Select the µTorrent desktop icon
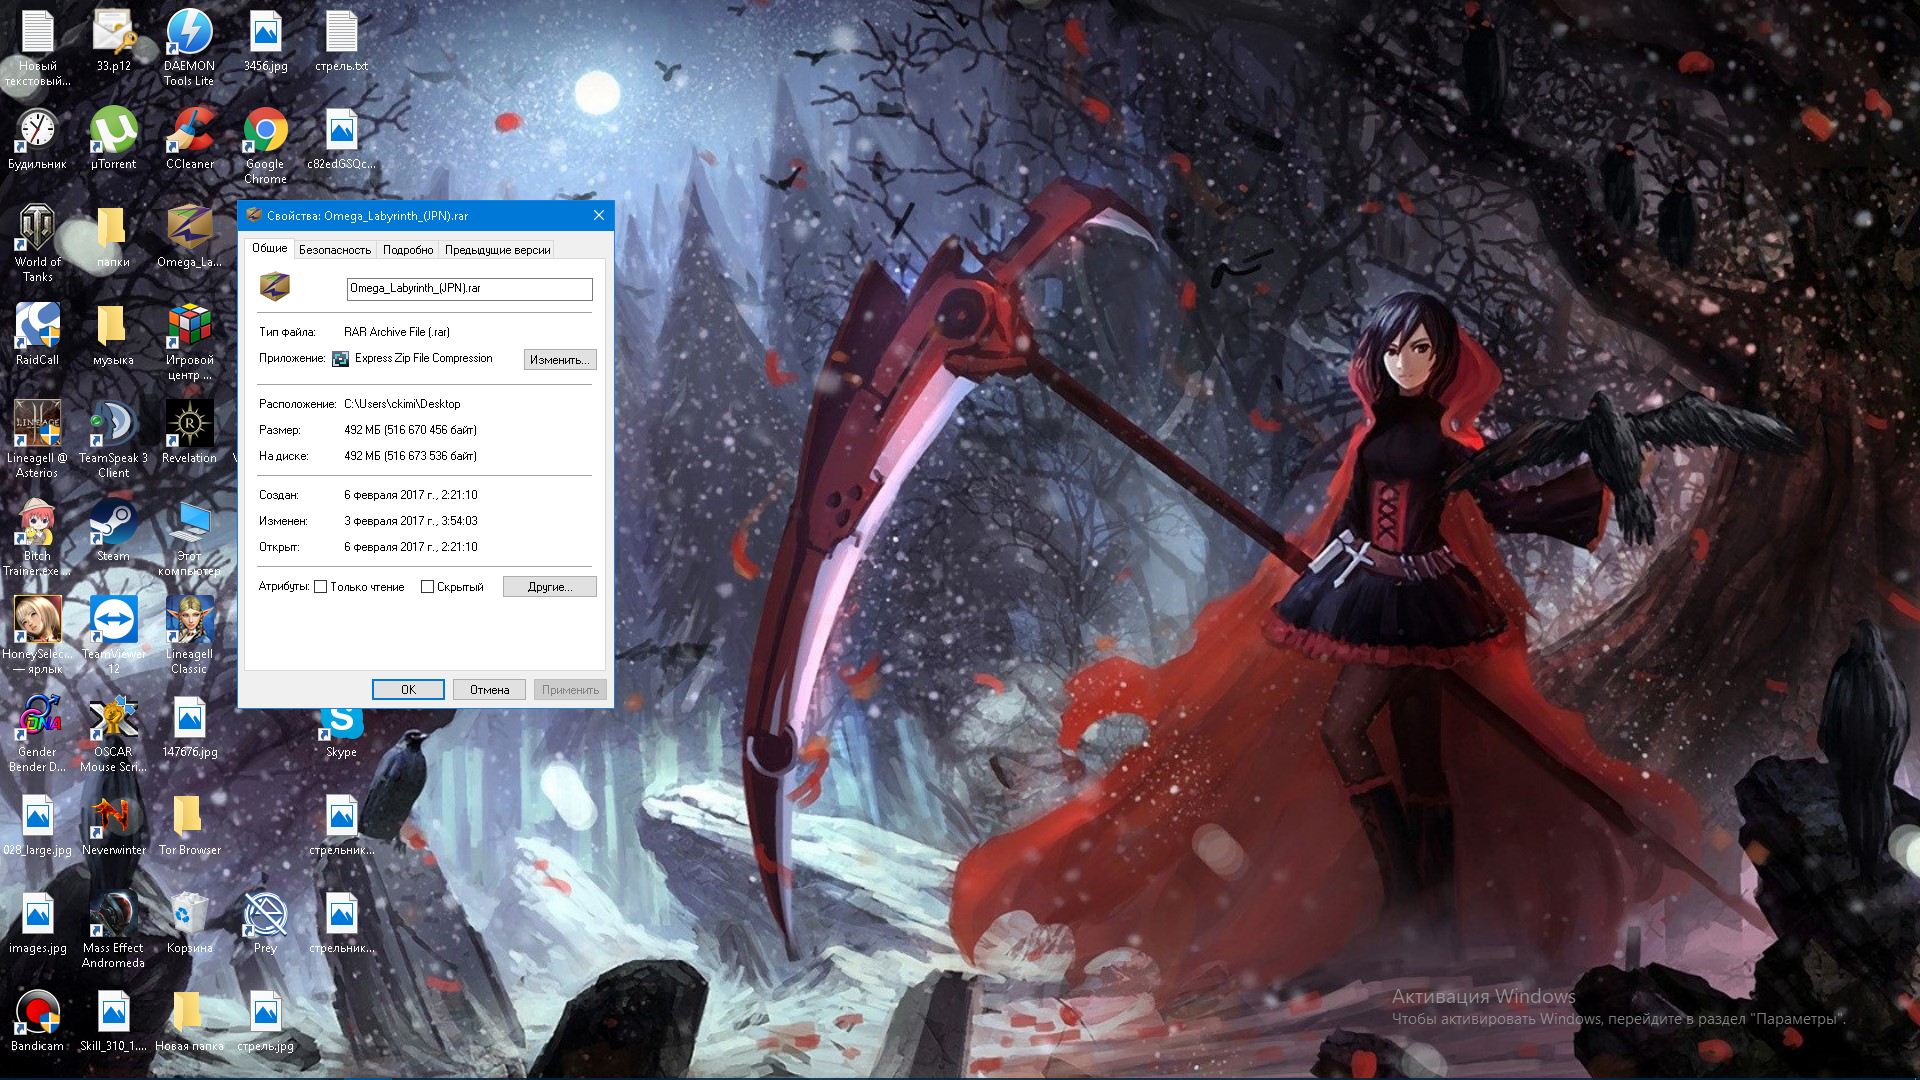 point(113,138)
